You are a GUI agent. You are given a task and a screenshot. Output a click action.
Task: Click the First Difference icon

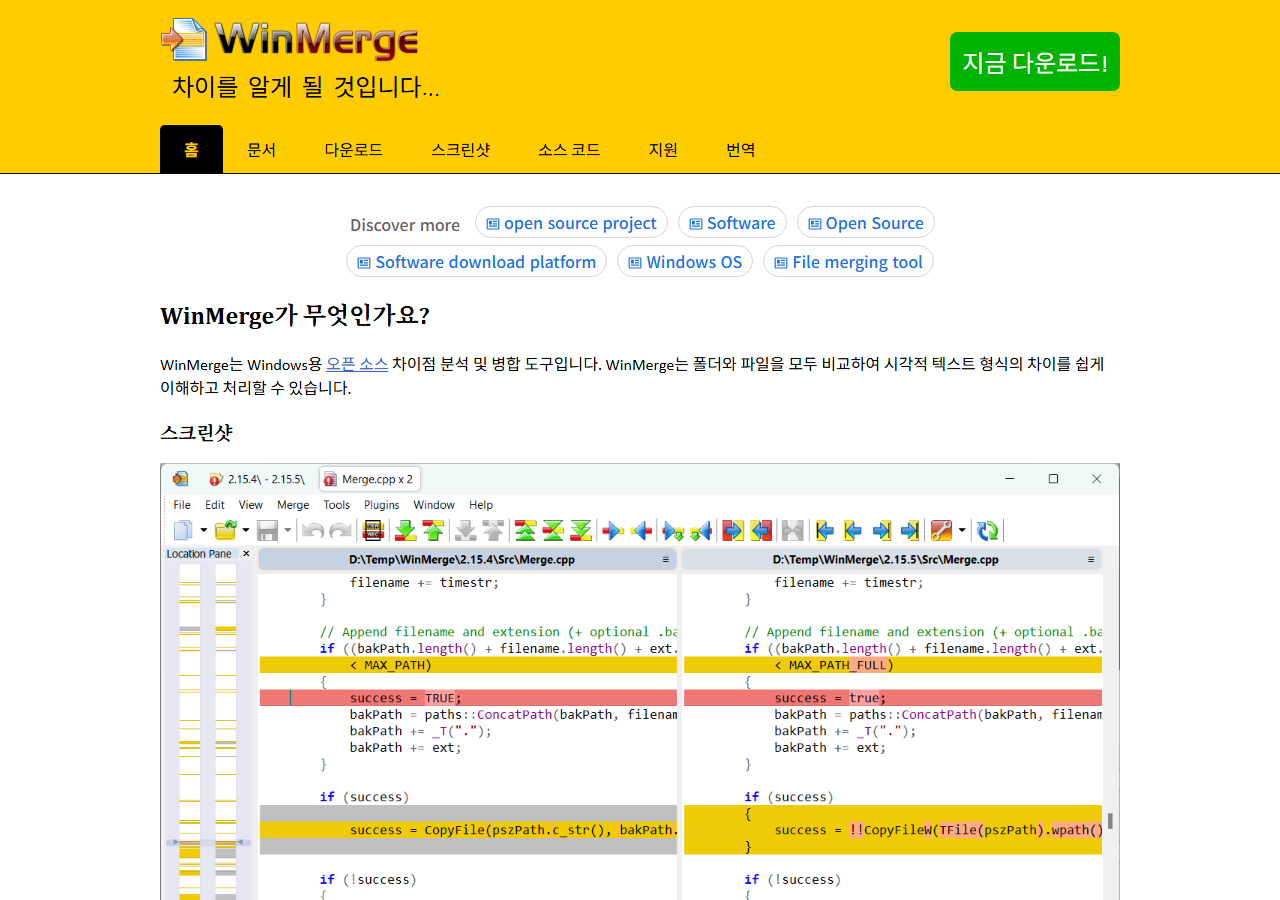click(524, 530)
